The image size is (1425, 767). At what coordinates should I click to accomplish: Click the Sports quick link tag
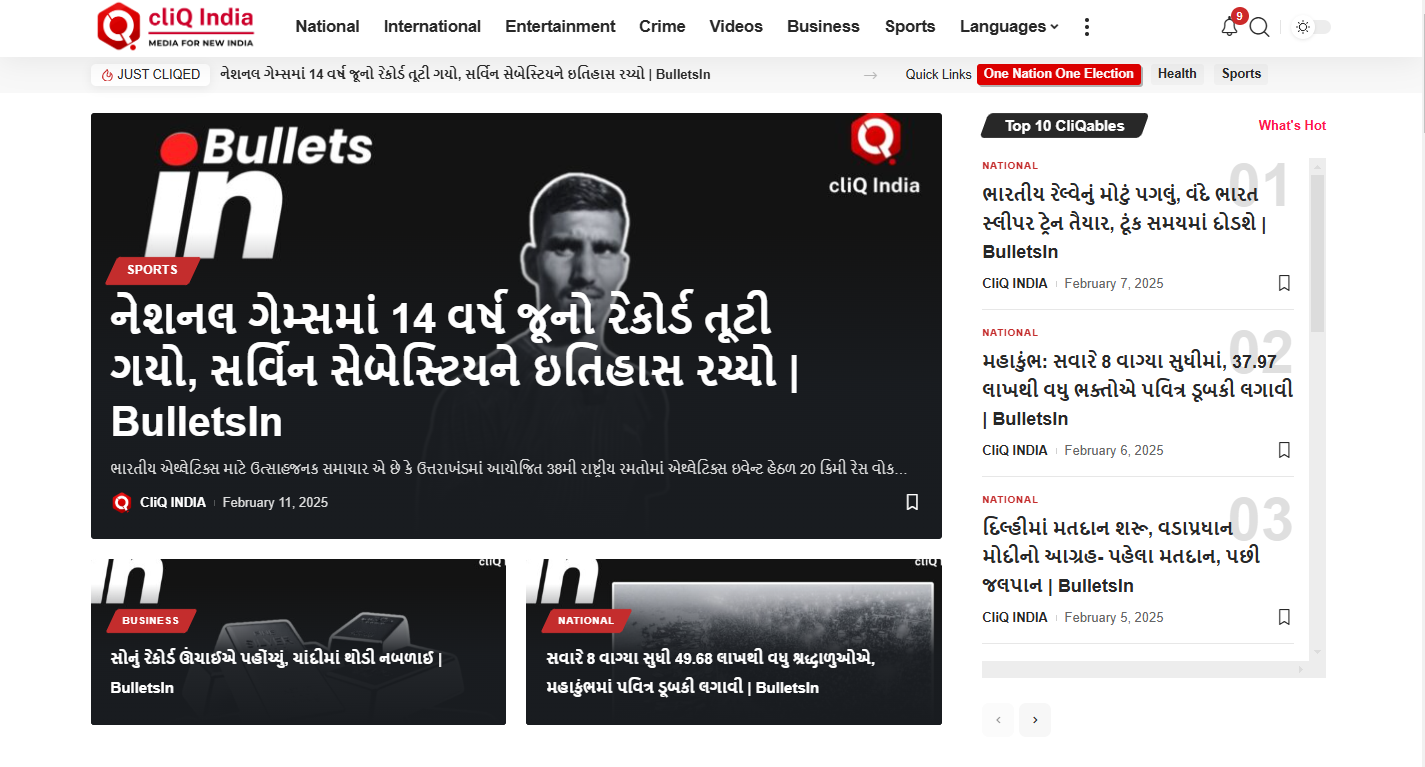[1241, 74]
